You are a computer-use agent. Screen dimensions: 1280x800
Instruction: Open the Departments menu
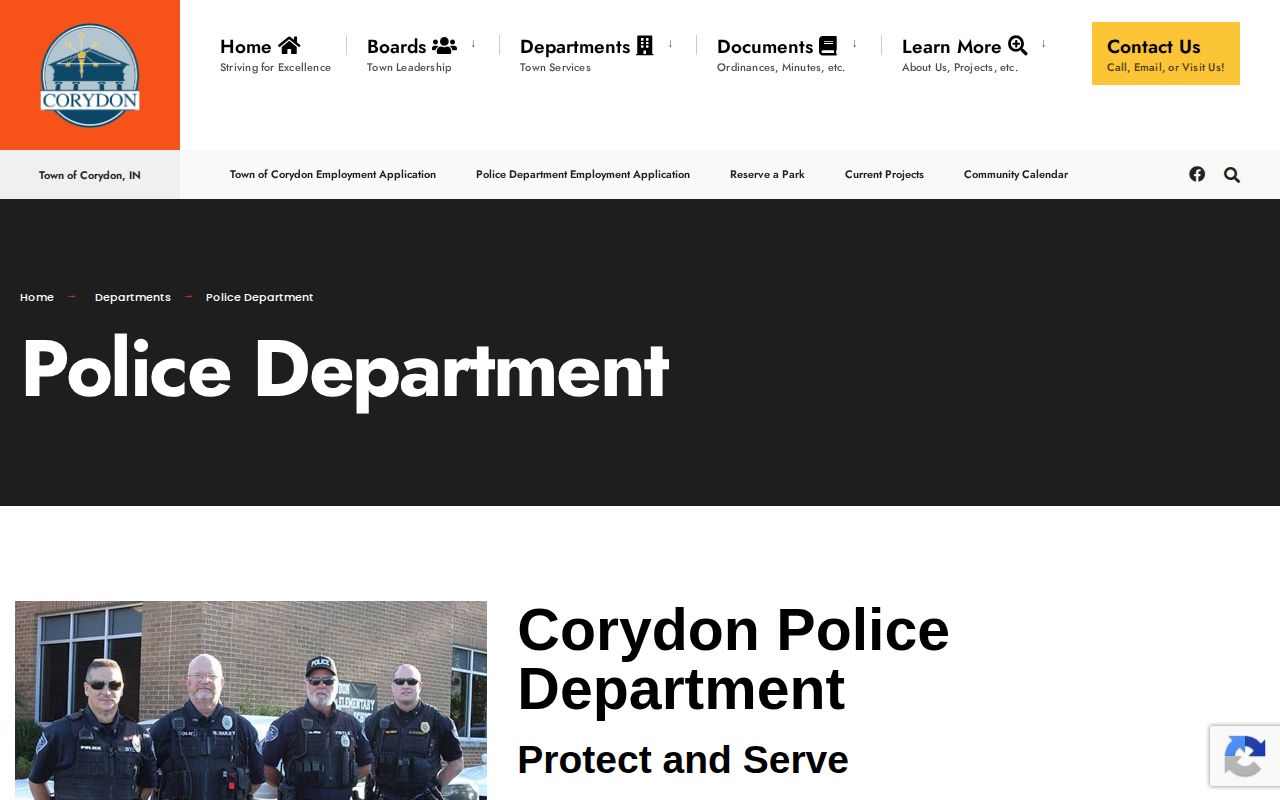point(586,55)
